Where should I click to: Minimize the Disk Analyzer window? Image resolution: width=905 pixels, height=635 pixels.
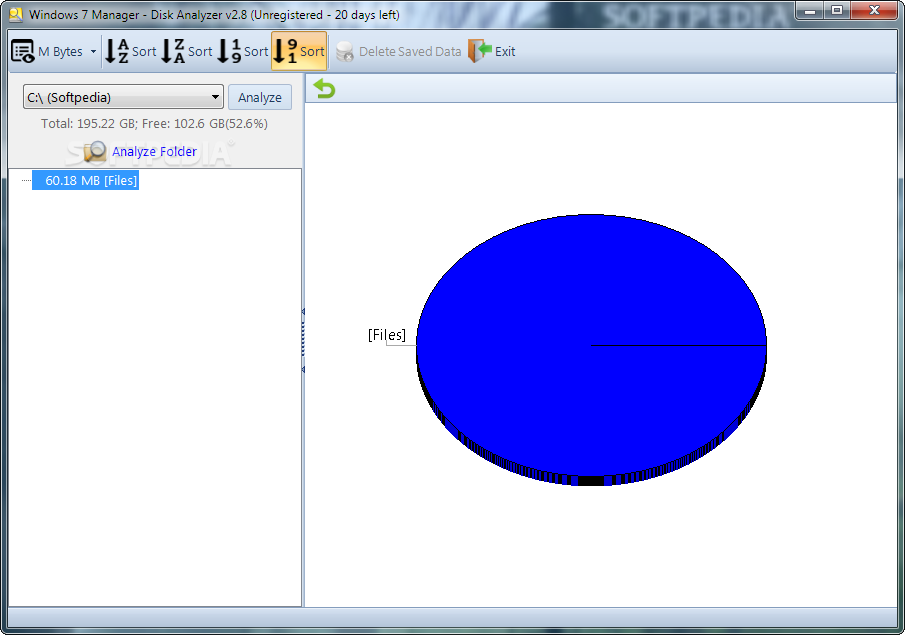[810, 10]
